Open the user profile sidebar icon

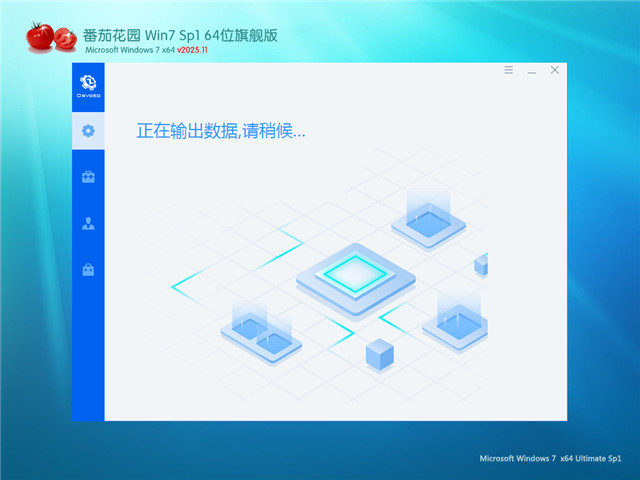[x=88, y=223]
